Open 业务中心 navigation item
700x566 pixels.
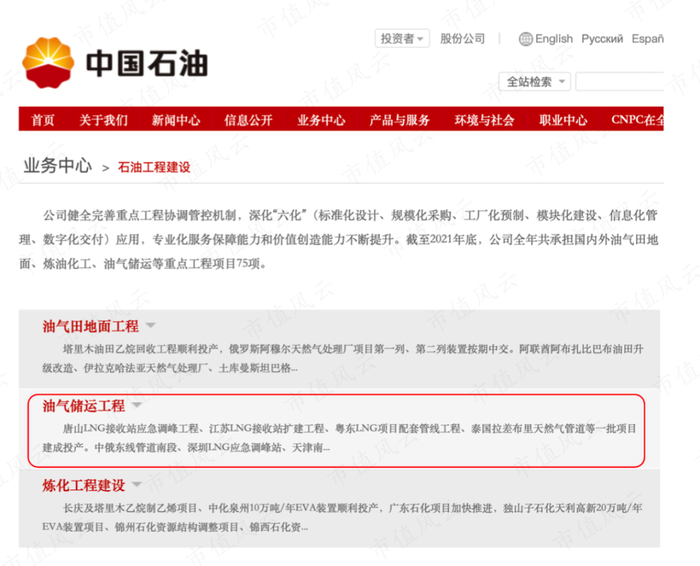point(321,120)
